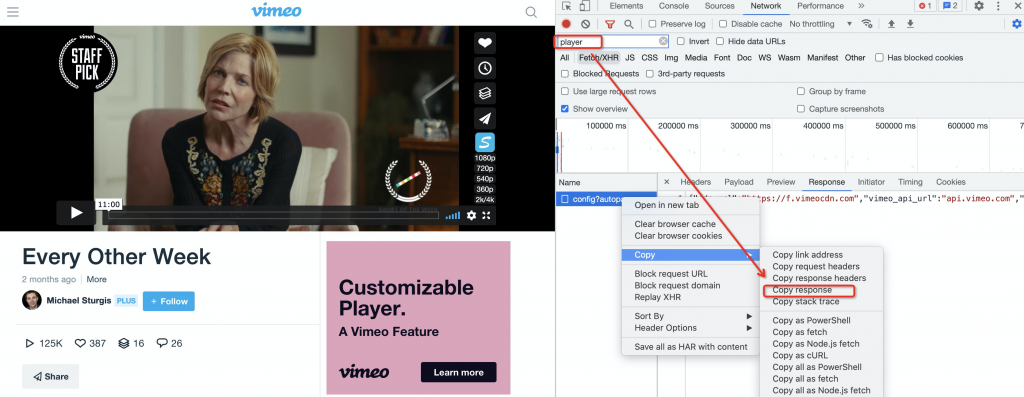
Task: Seek on the video progress bar
Action: (x=273, y=215)
